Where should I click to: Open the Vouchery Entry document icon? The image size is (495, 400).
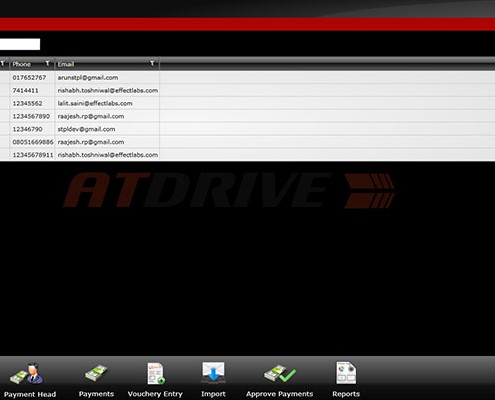point(156,373)
